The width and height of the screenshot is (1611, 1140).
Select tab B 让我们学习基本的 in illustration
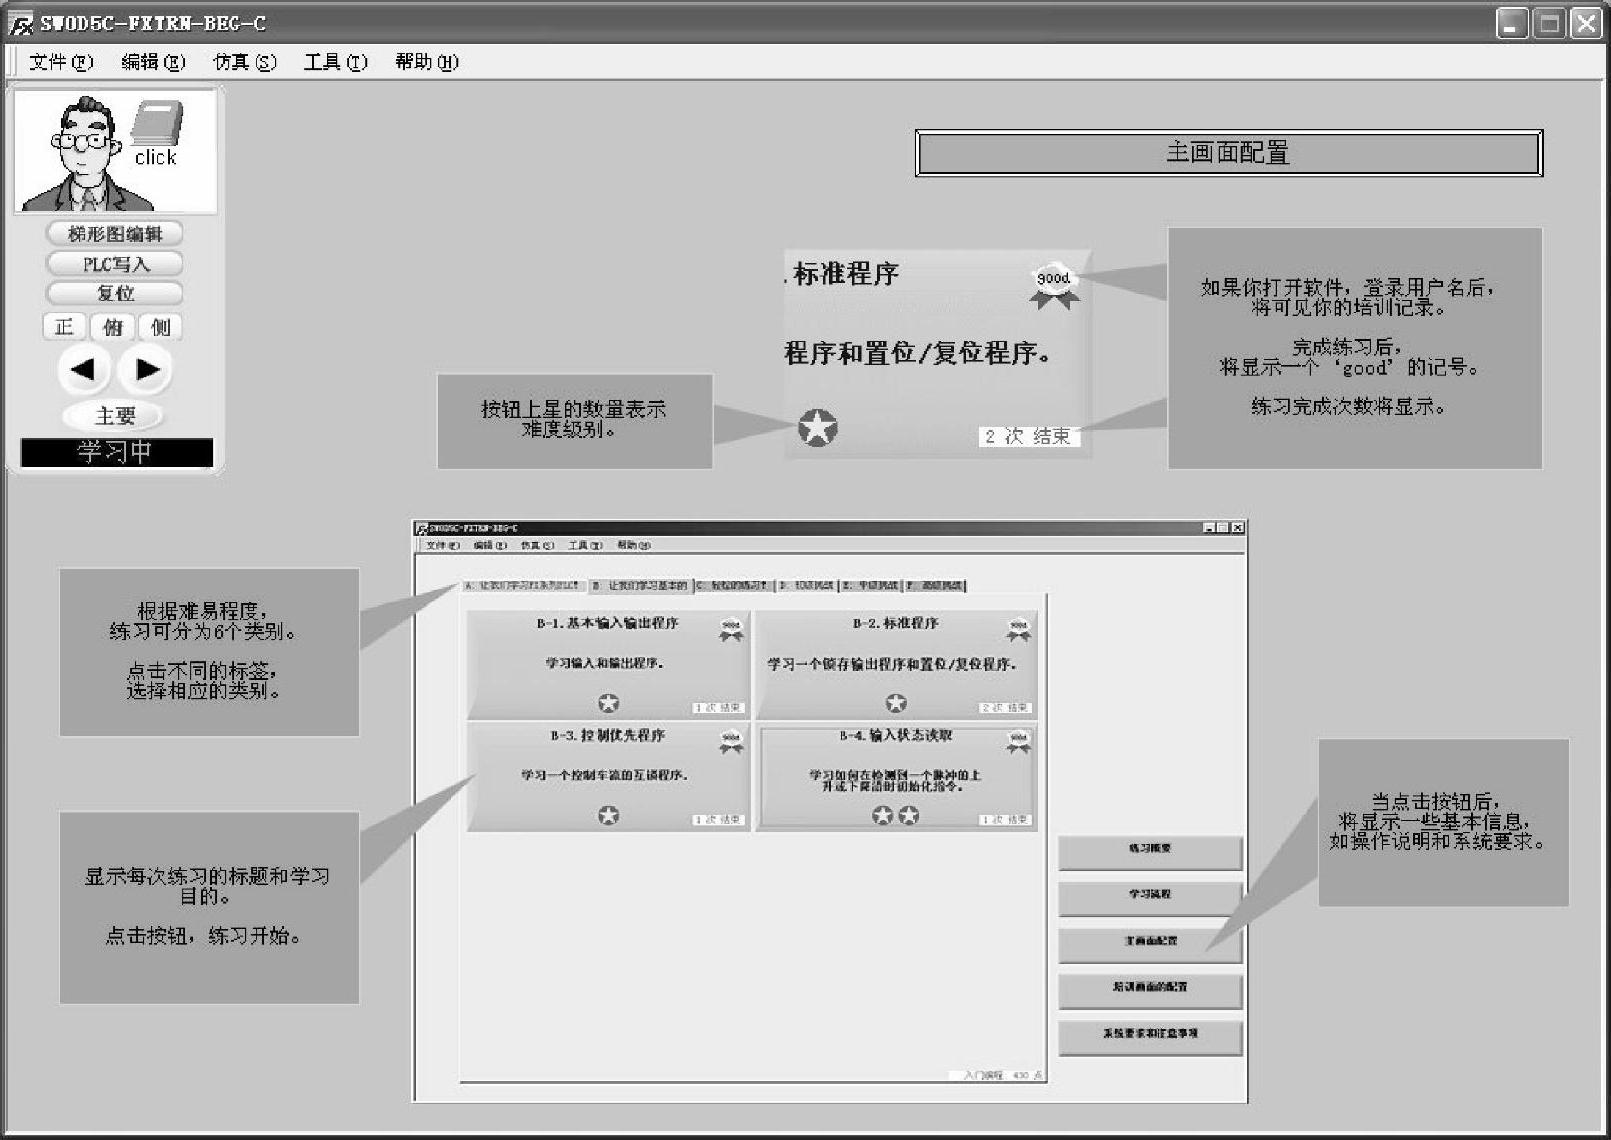pyautogui.click(x=640, y=586)
